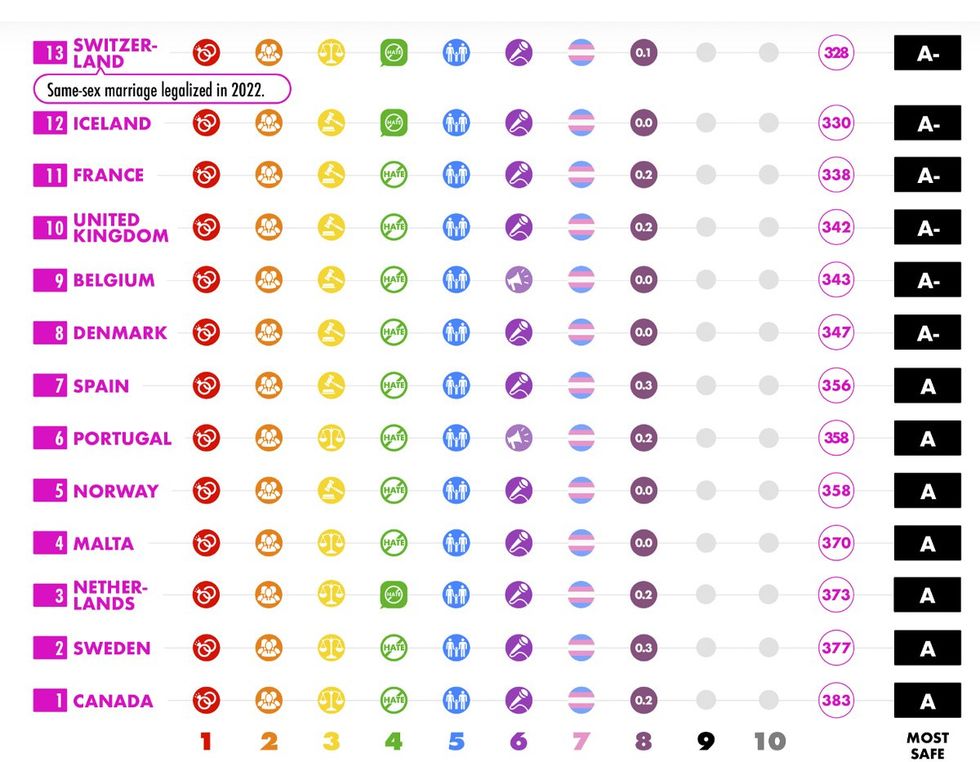Click Switzerland's red same-sex marriage icon

coord(207,52)
